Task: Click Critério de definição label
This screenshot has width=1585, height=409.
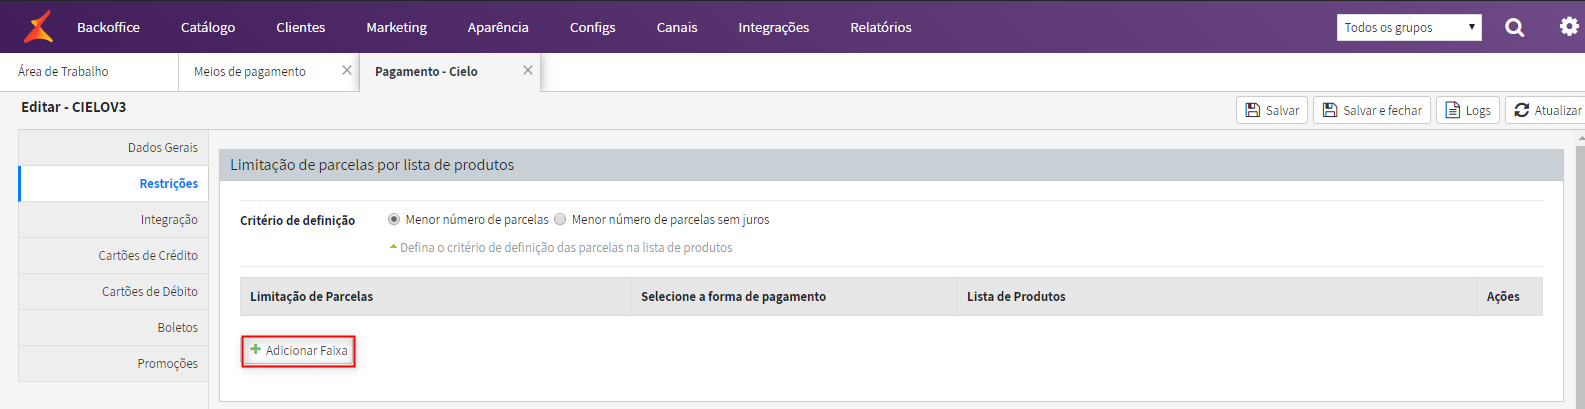Action: pyautogui.click(x=297, y=220)
